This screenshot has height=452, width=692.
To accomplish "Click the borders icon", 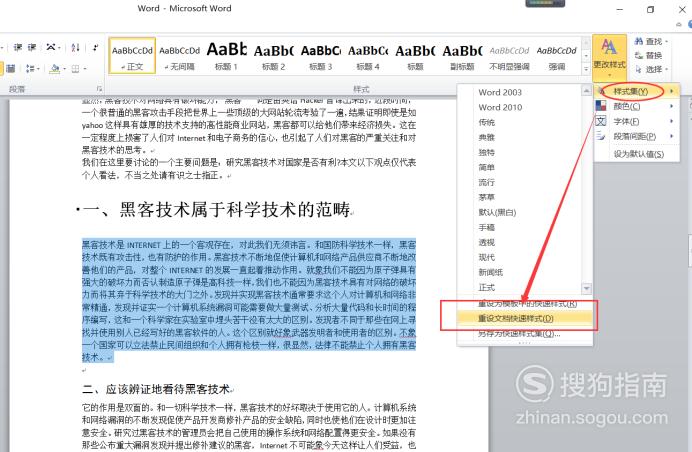I will click(75, 68).
